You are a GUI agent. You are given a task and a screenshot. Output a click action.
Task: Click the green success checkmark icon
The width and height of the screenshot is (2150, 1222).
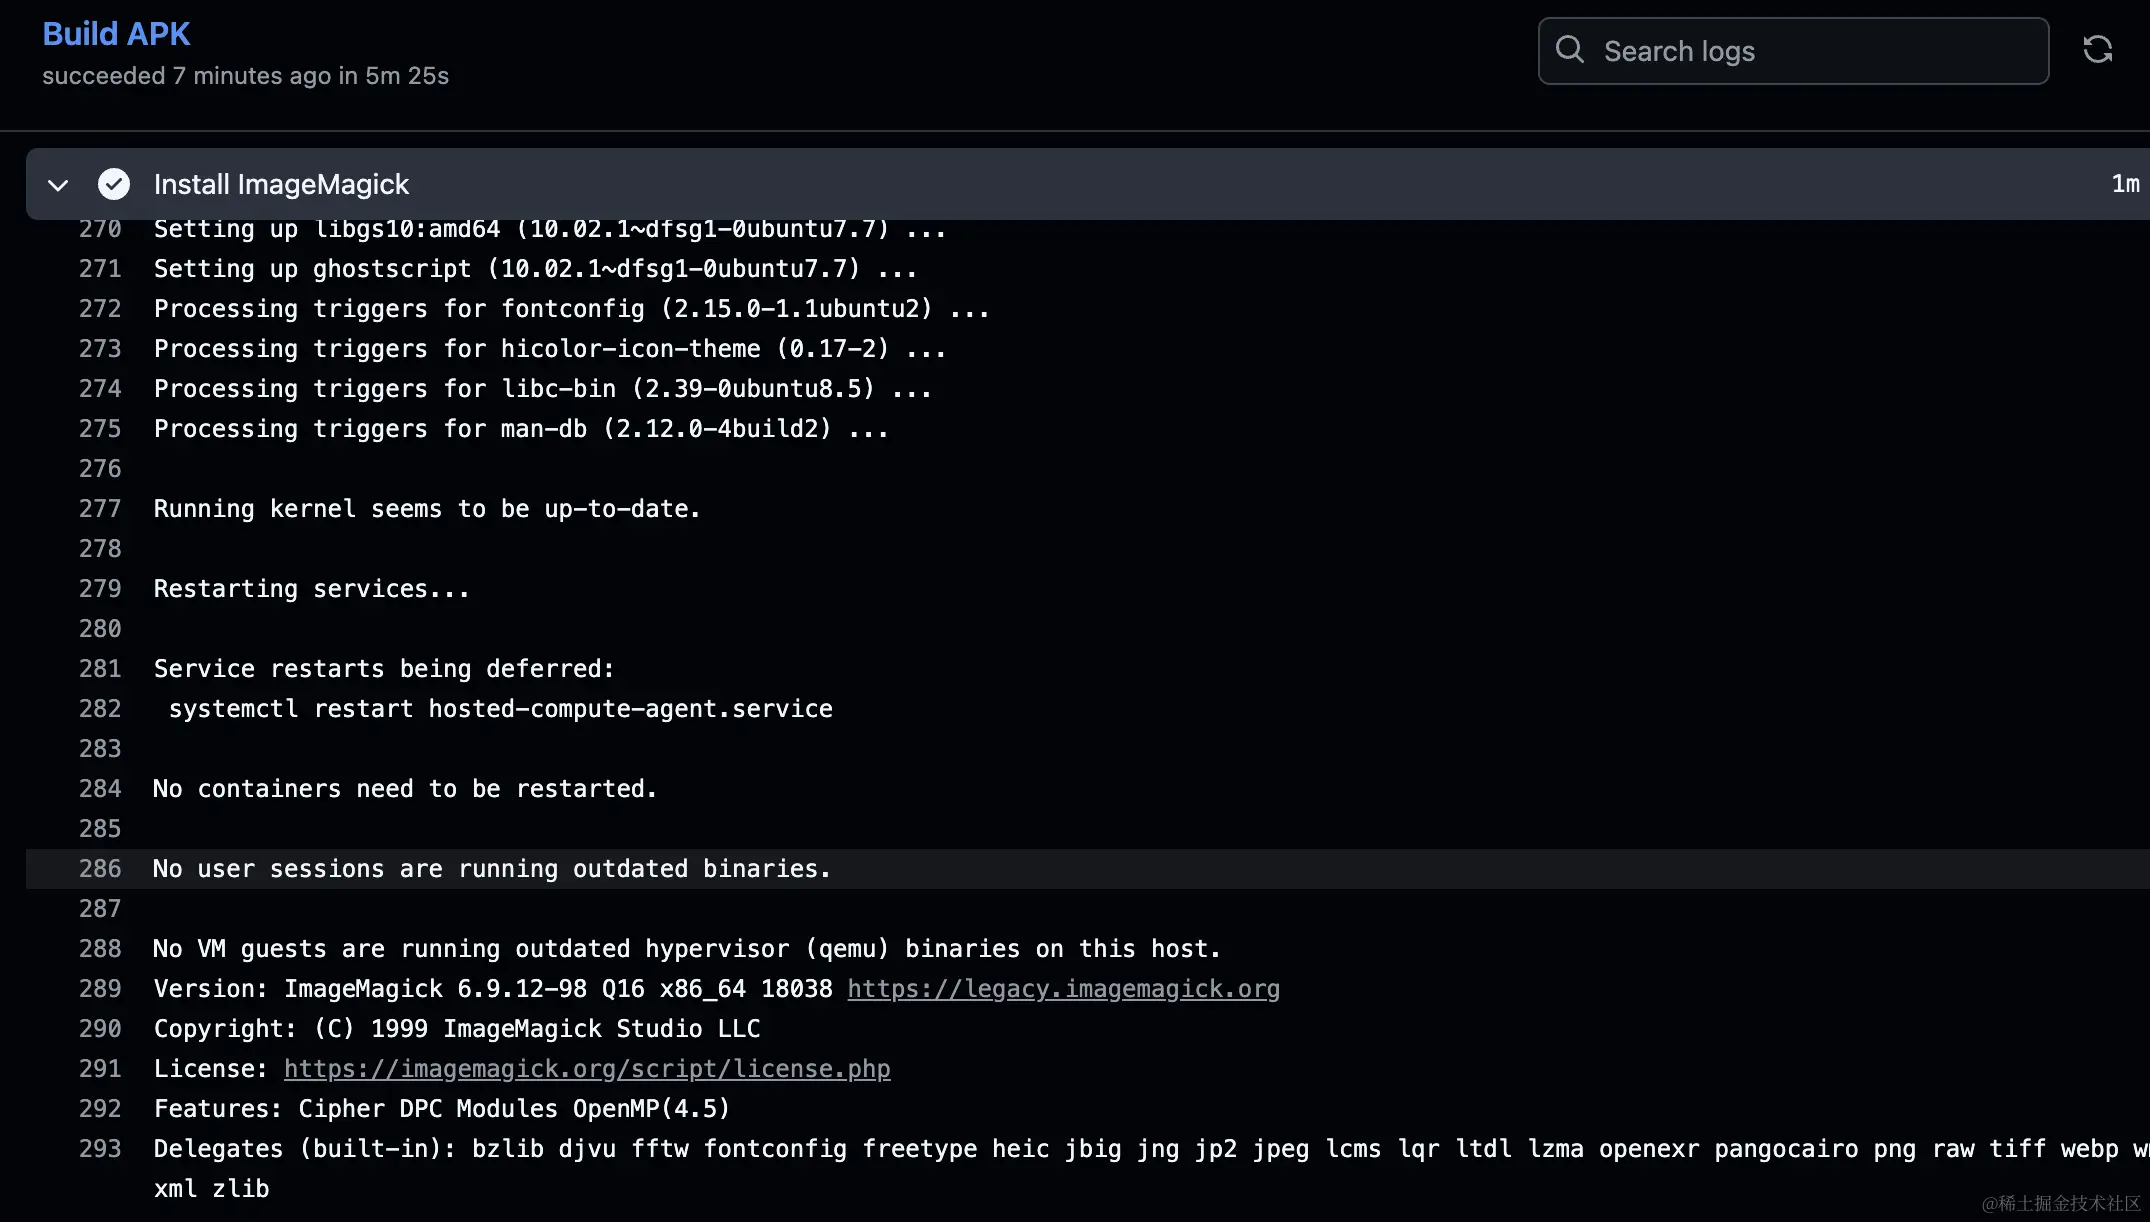pos(114,184)
